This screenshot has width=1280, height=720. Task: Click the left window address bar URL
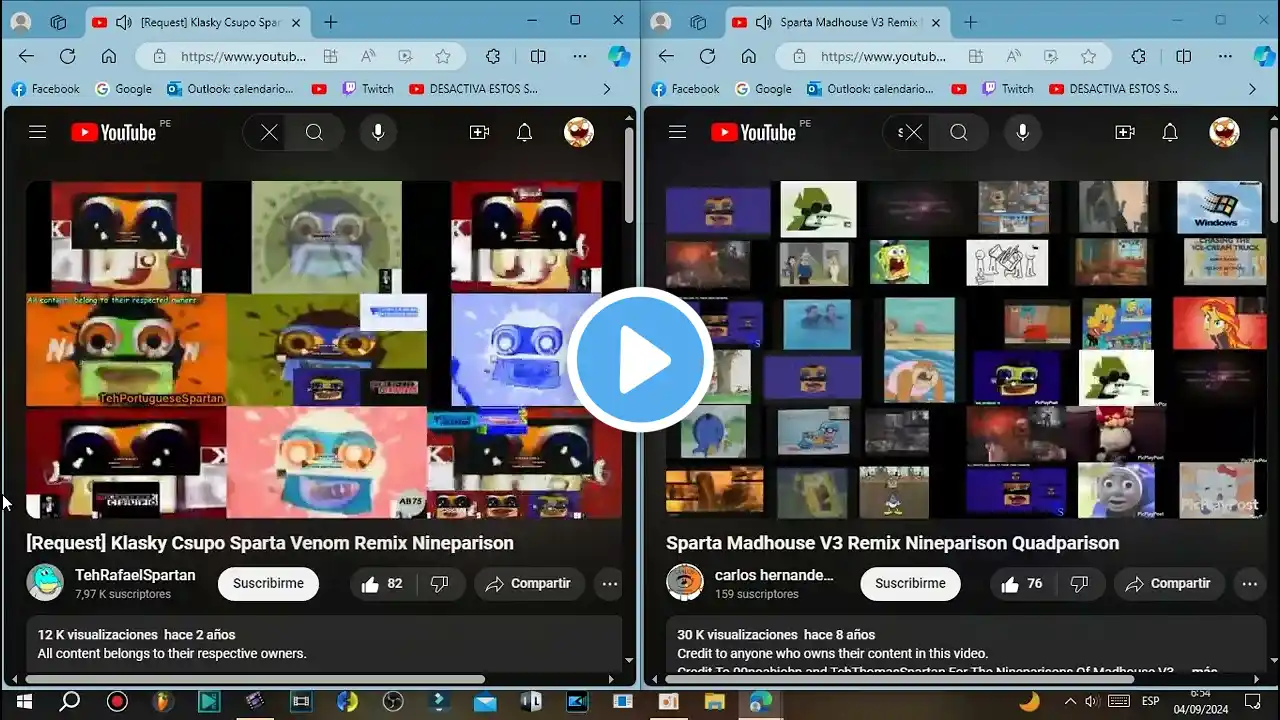(x=244, y=57)
